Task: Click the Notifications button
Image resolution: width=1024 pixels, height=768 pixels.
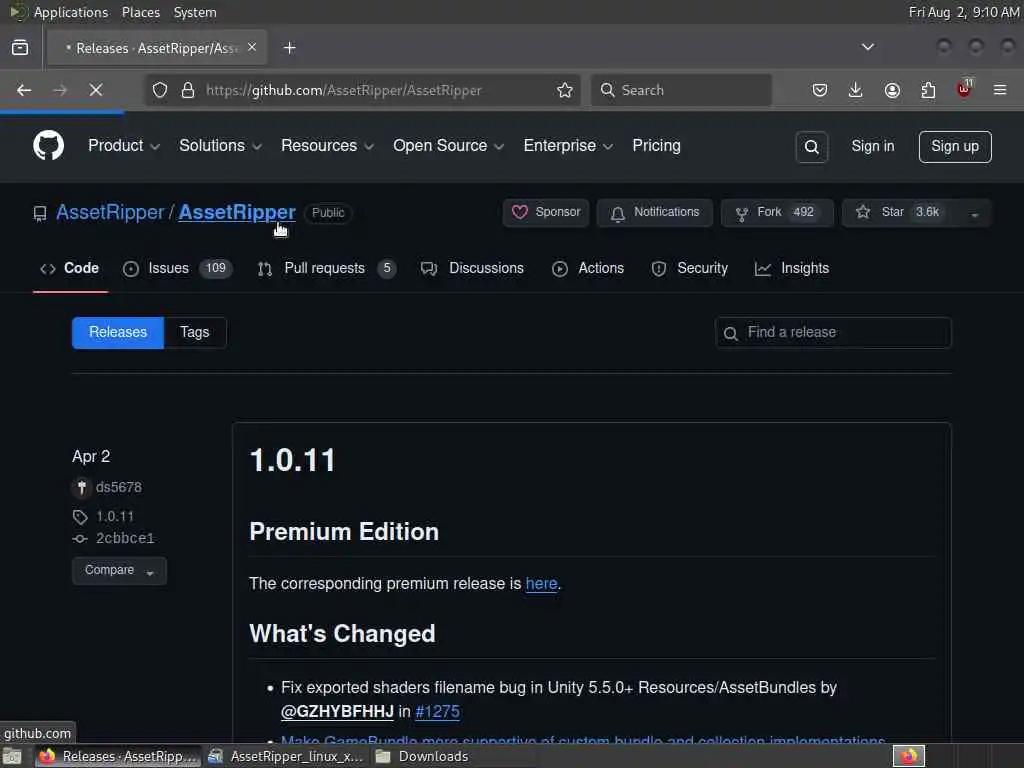Action: (654, 213)
